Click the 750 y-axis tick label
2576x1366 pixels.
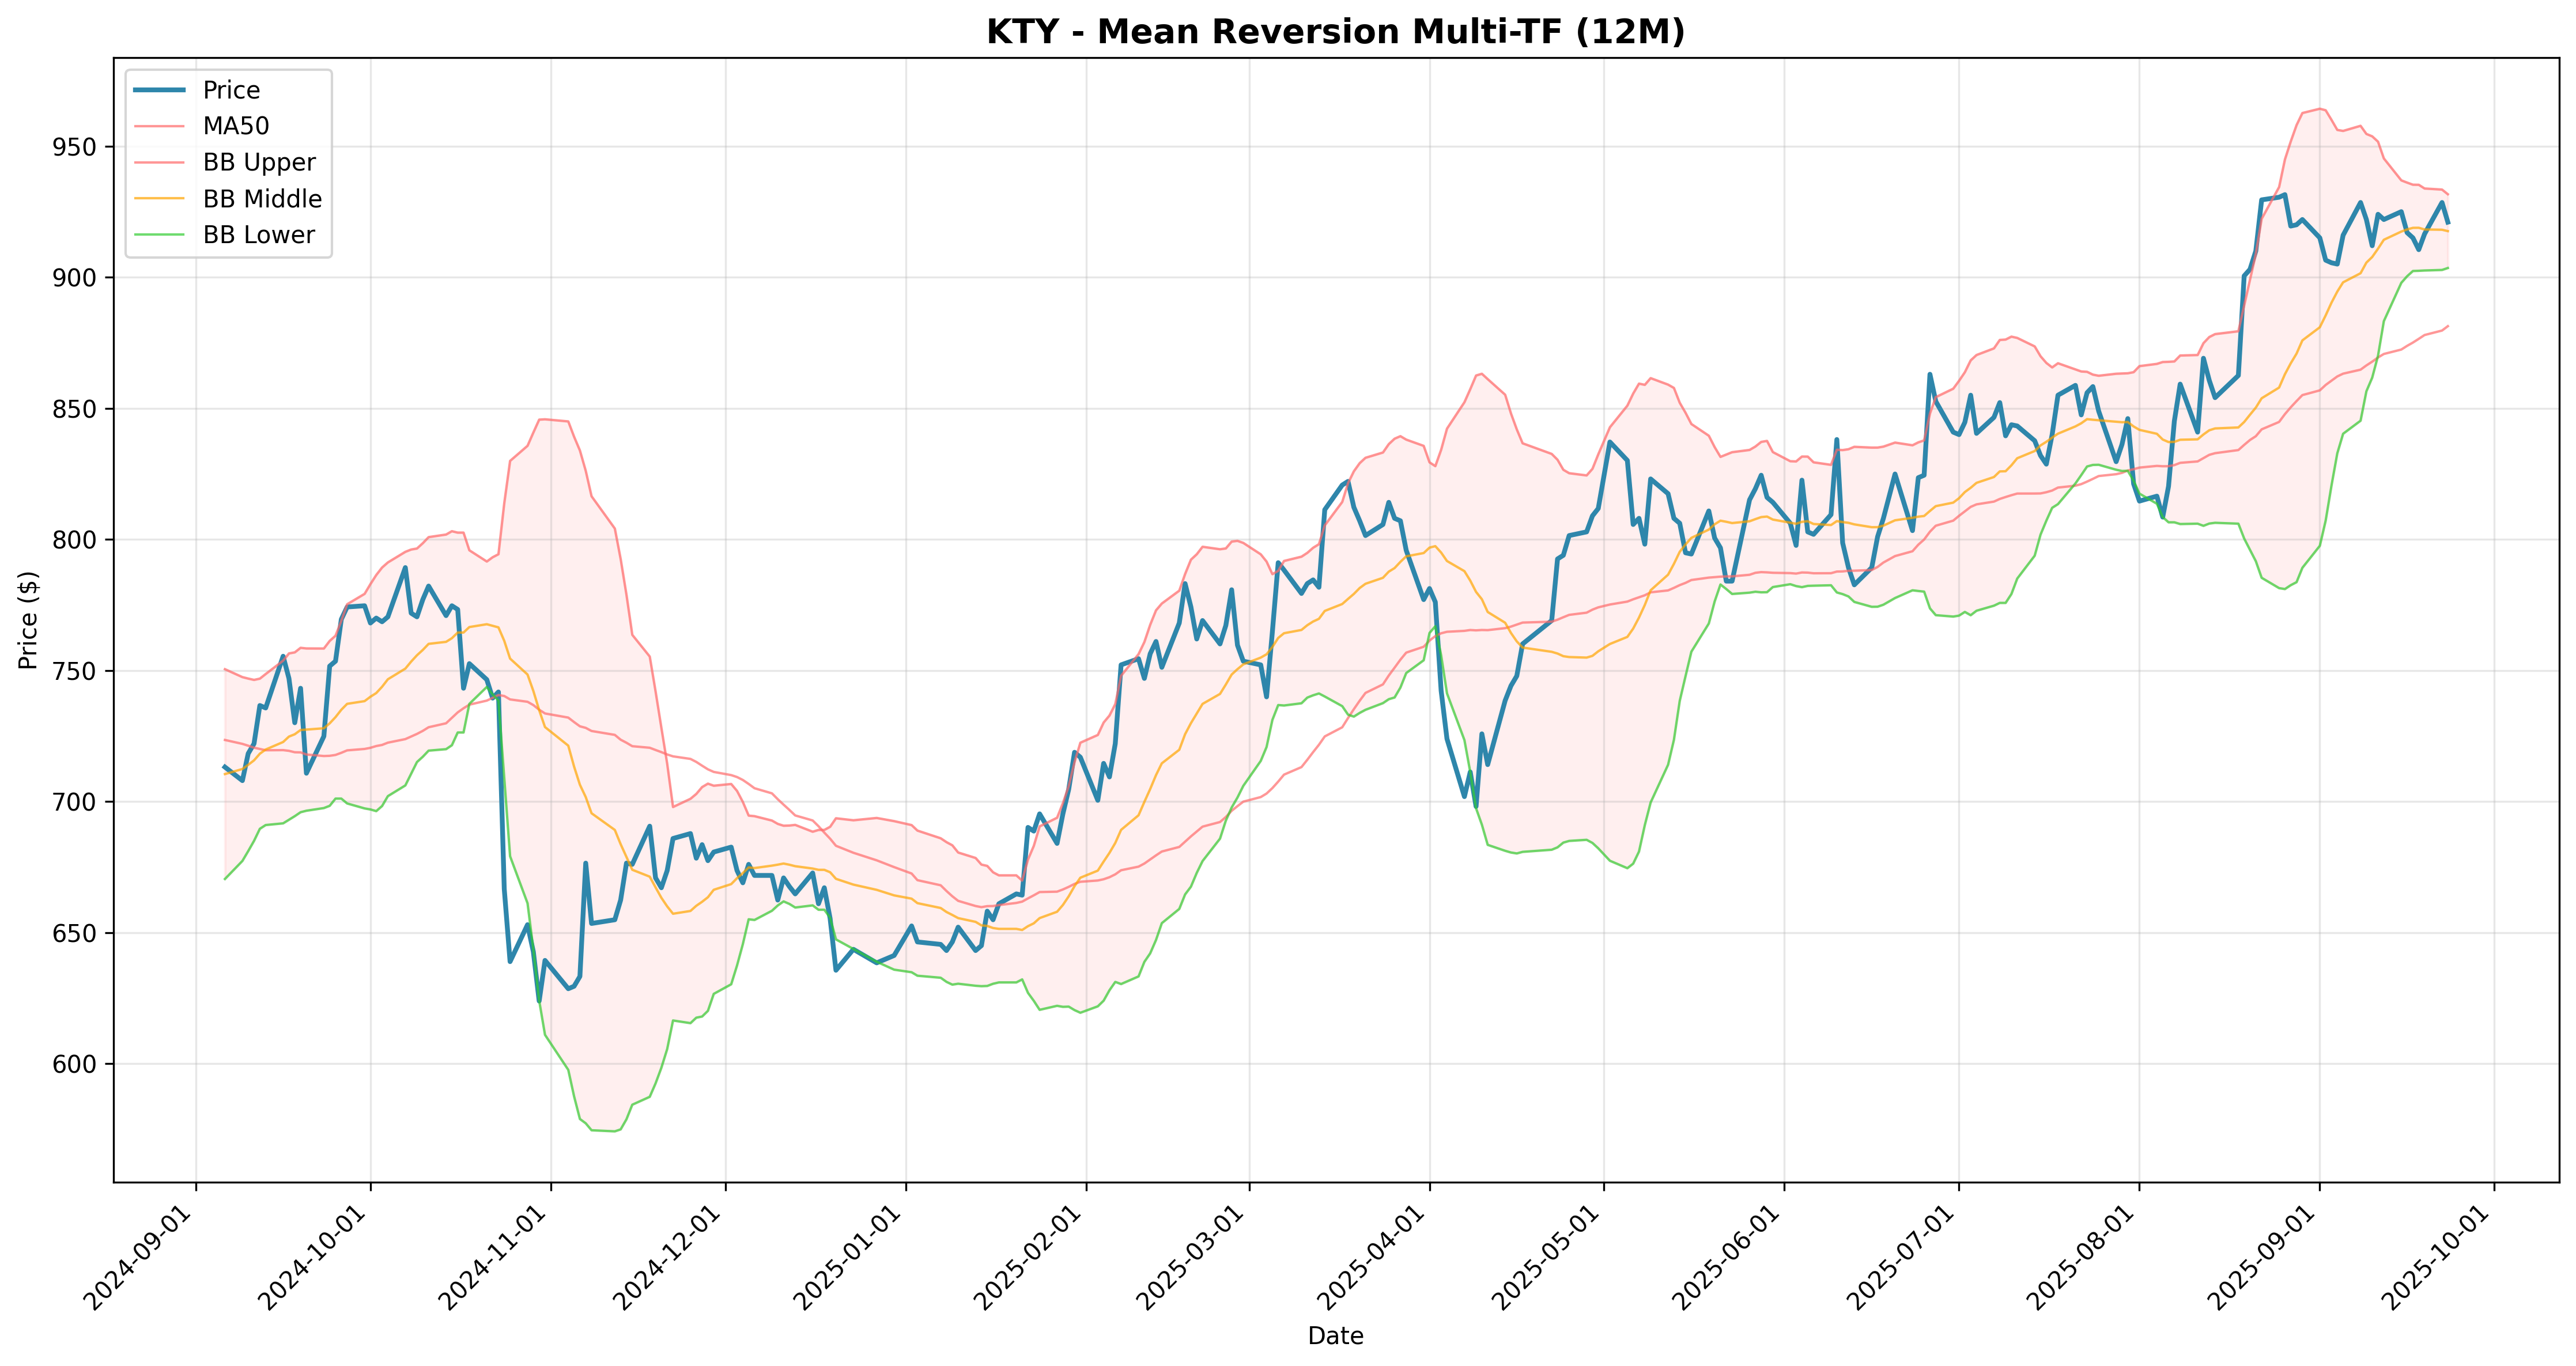(x=76, y=671)
